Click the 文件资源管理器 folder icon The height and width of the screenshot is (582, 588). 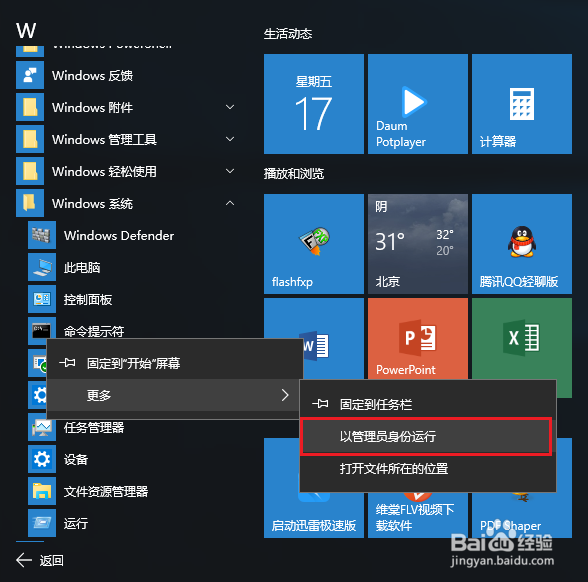tap(42, 491)
